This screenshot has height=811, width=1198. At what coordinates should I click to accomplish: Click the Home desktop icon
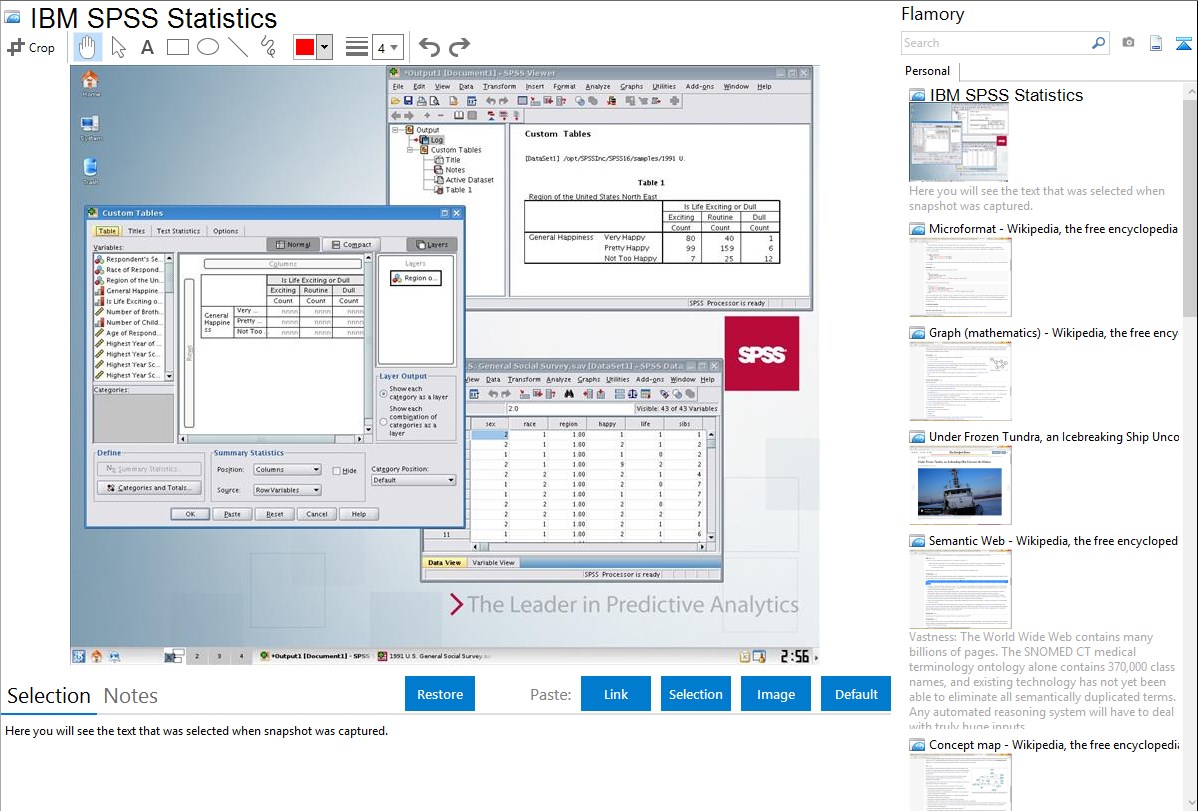click(x=90, y=83)
